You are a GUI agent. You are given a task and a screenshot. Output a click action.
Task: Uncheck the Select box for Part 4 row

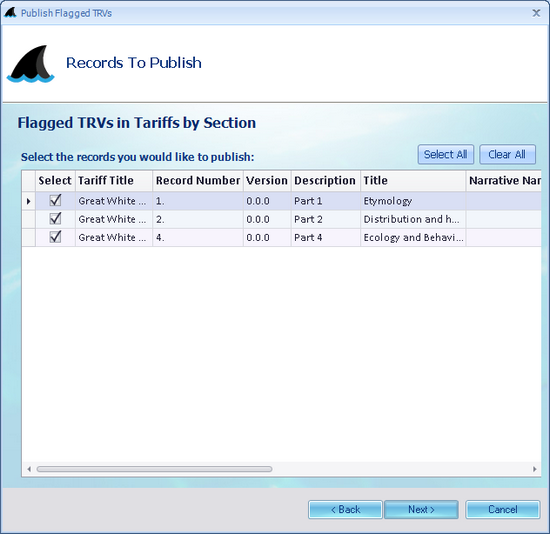pyautogui.click(x=55, y=237)
